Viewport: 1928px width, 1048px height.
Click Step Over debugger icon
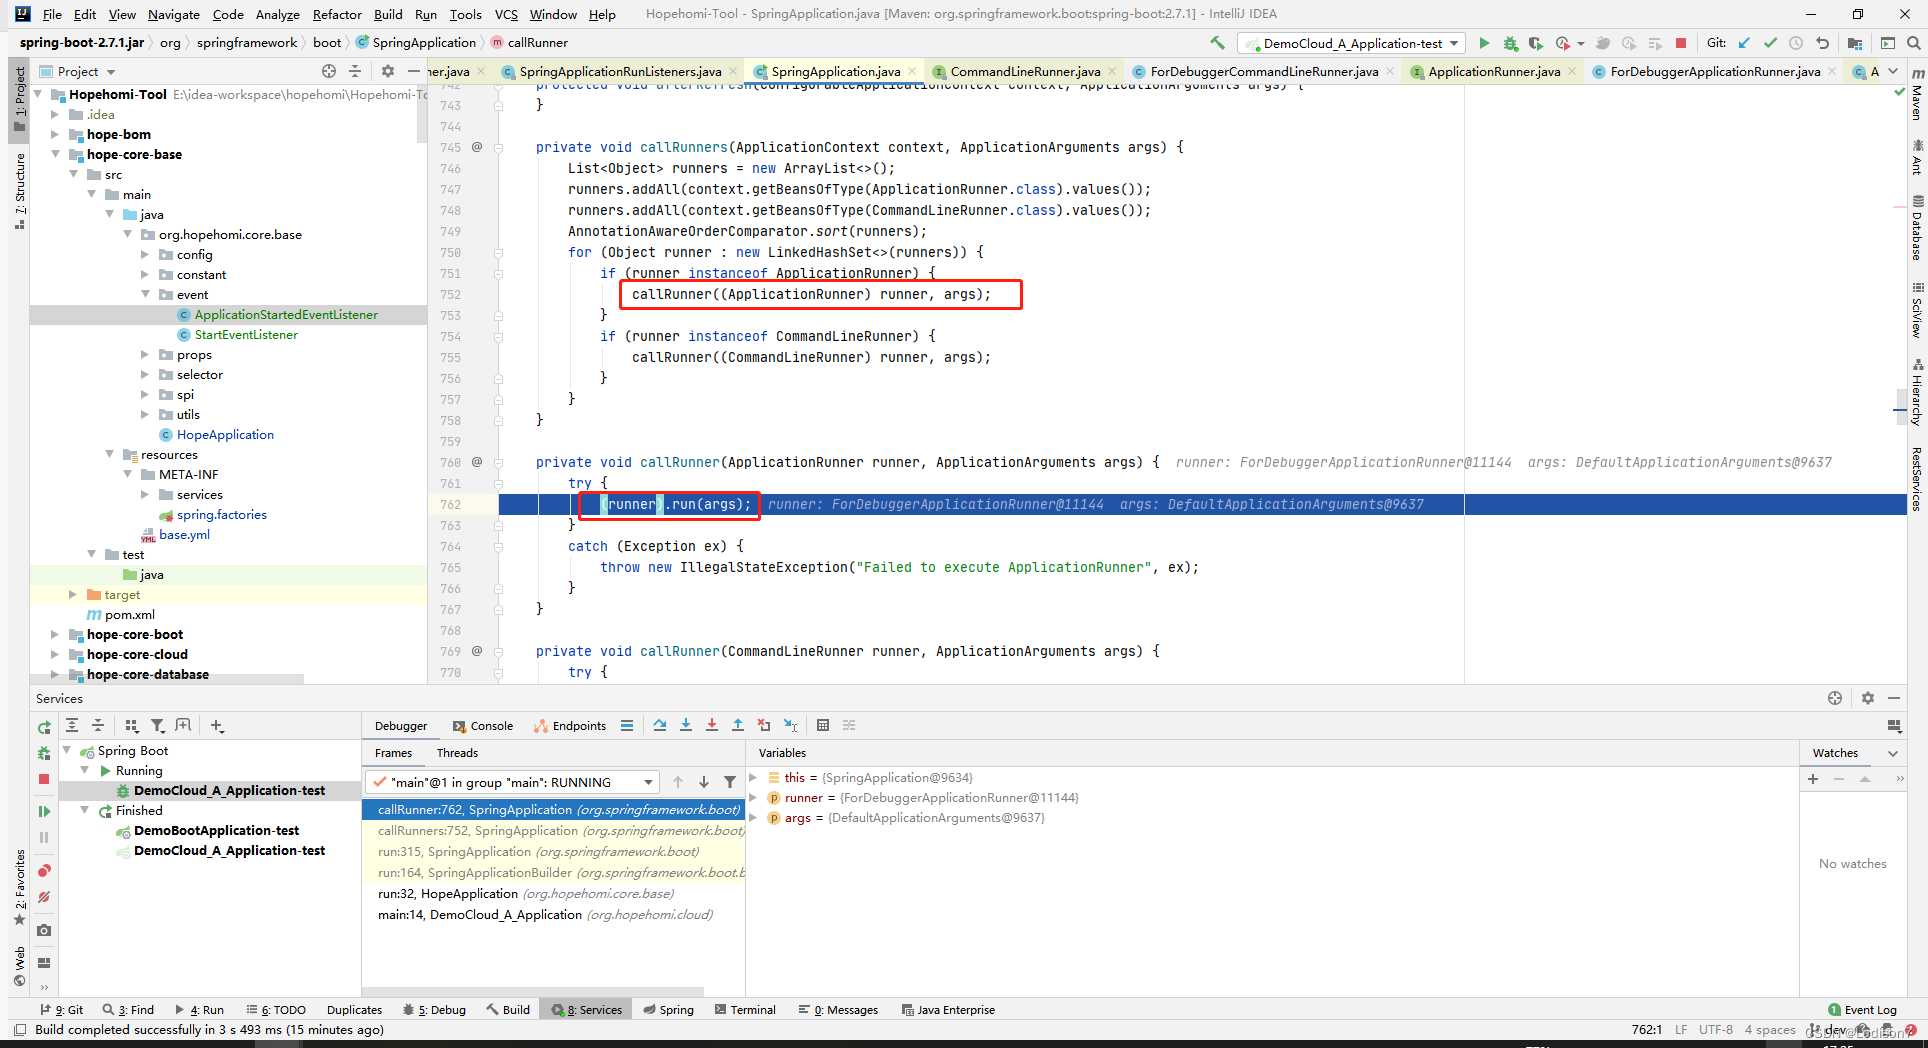coord(660,725)
